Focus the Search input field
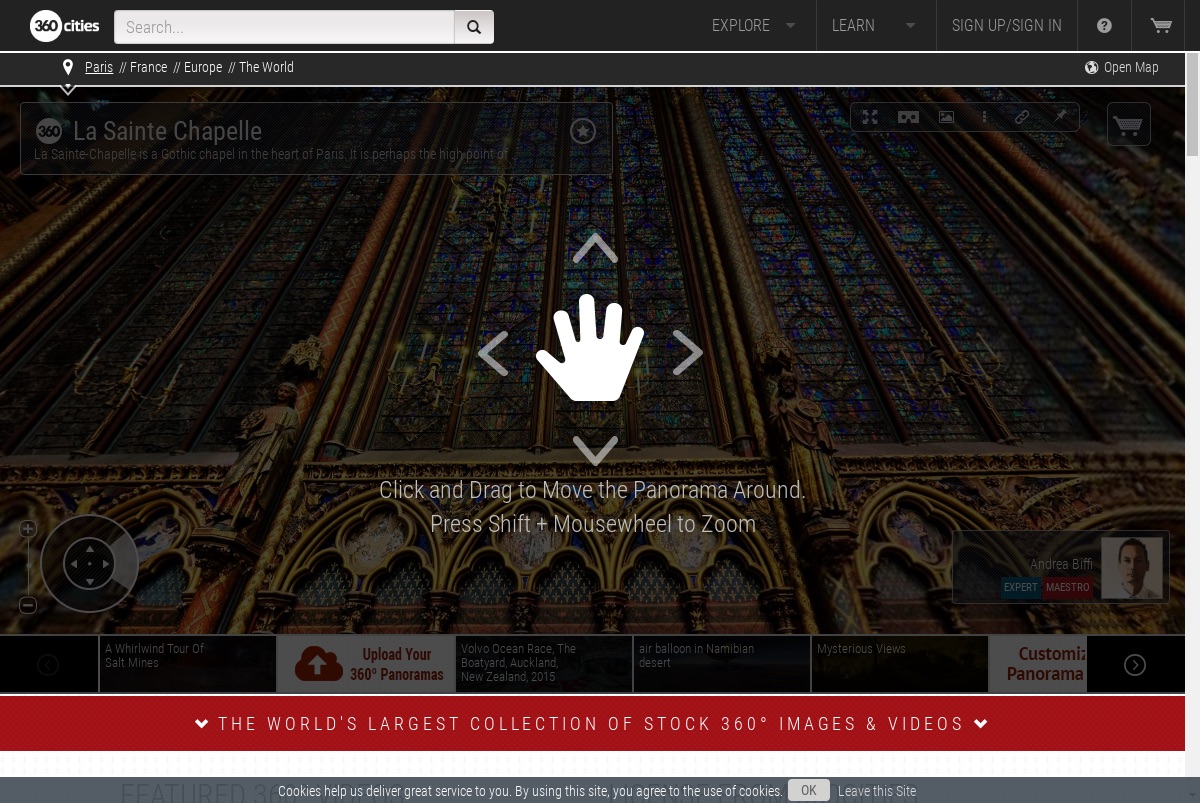 (x=284, y=27)
